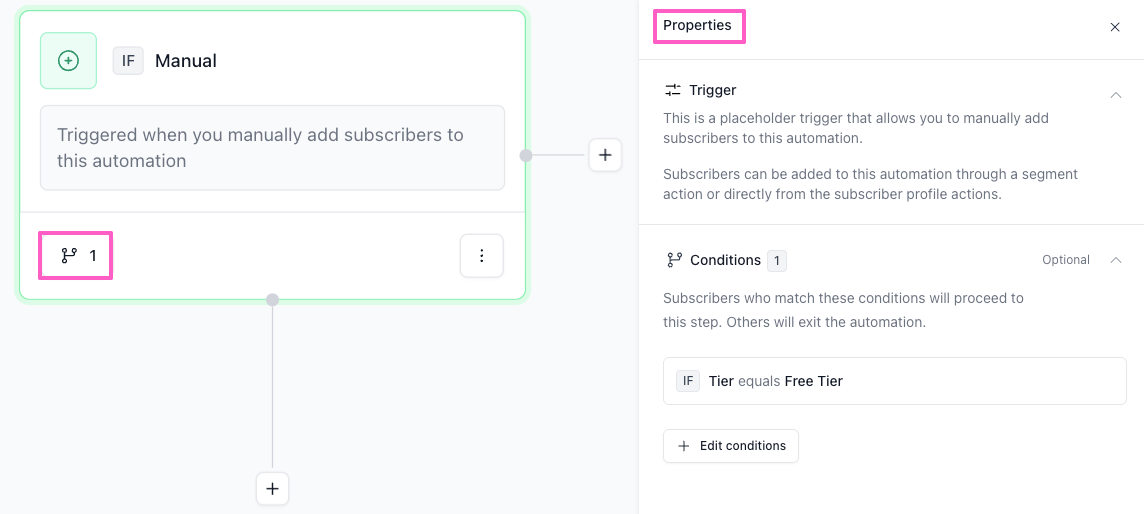This screenshot has width=1144, height=514.
Task: Collapse the Trigger section chevron
Action: [1116, 94]
